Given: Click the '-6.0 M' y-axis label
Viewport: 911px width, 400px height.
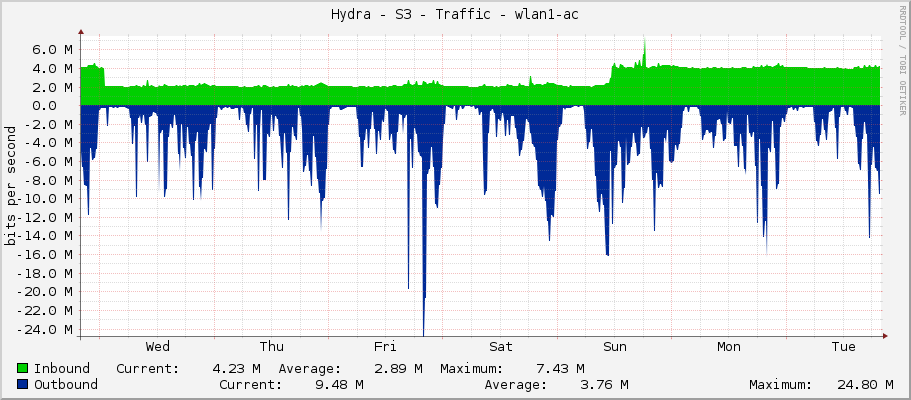Looking at the screenshot, I should click(49, 162).
